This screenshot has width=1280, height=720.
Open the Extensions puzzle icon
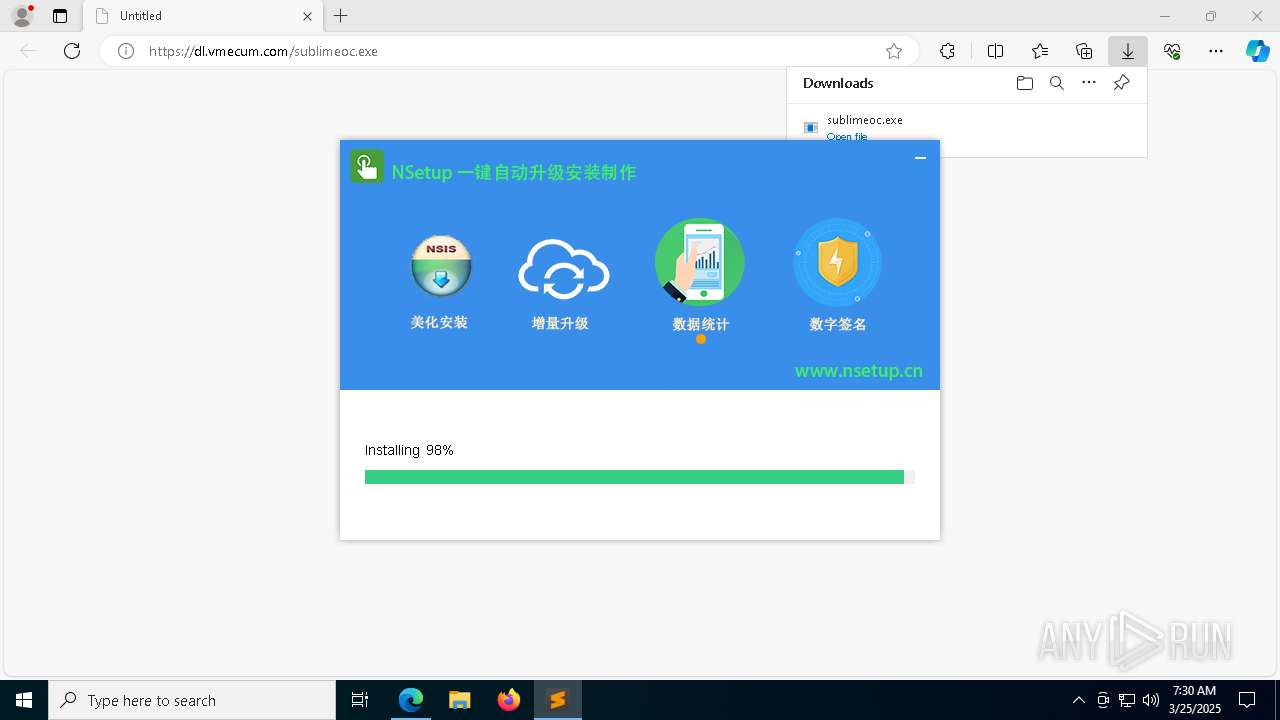[947, 51]
